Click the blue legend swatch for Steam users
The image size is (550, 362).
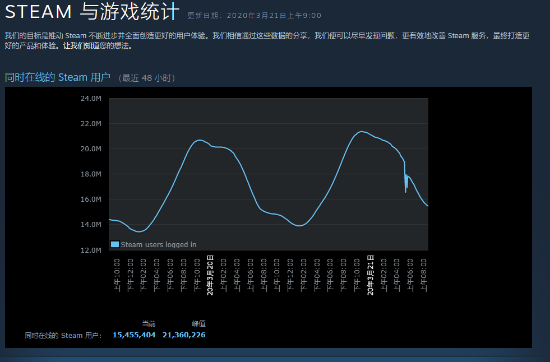115,244
